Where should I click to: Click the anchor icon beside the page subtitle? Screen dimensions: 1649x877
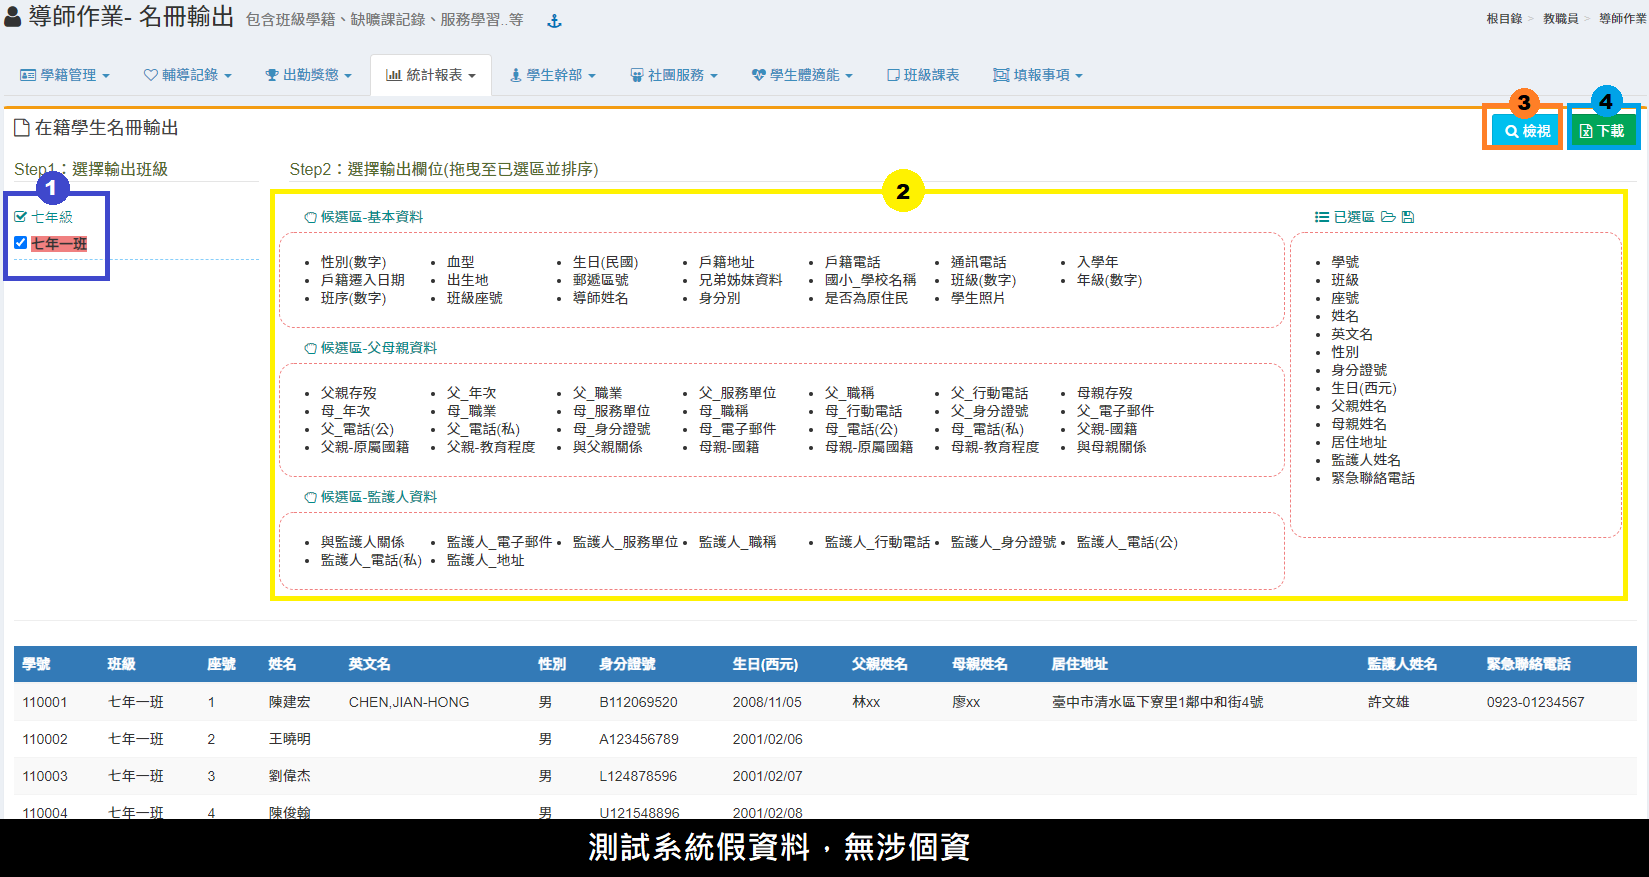tap(554, 21)
